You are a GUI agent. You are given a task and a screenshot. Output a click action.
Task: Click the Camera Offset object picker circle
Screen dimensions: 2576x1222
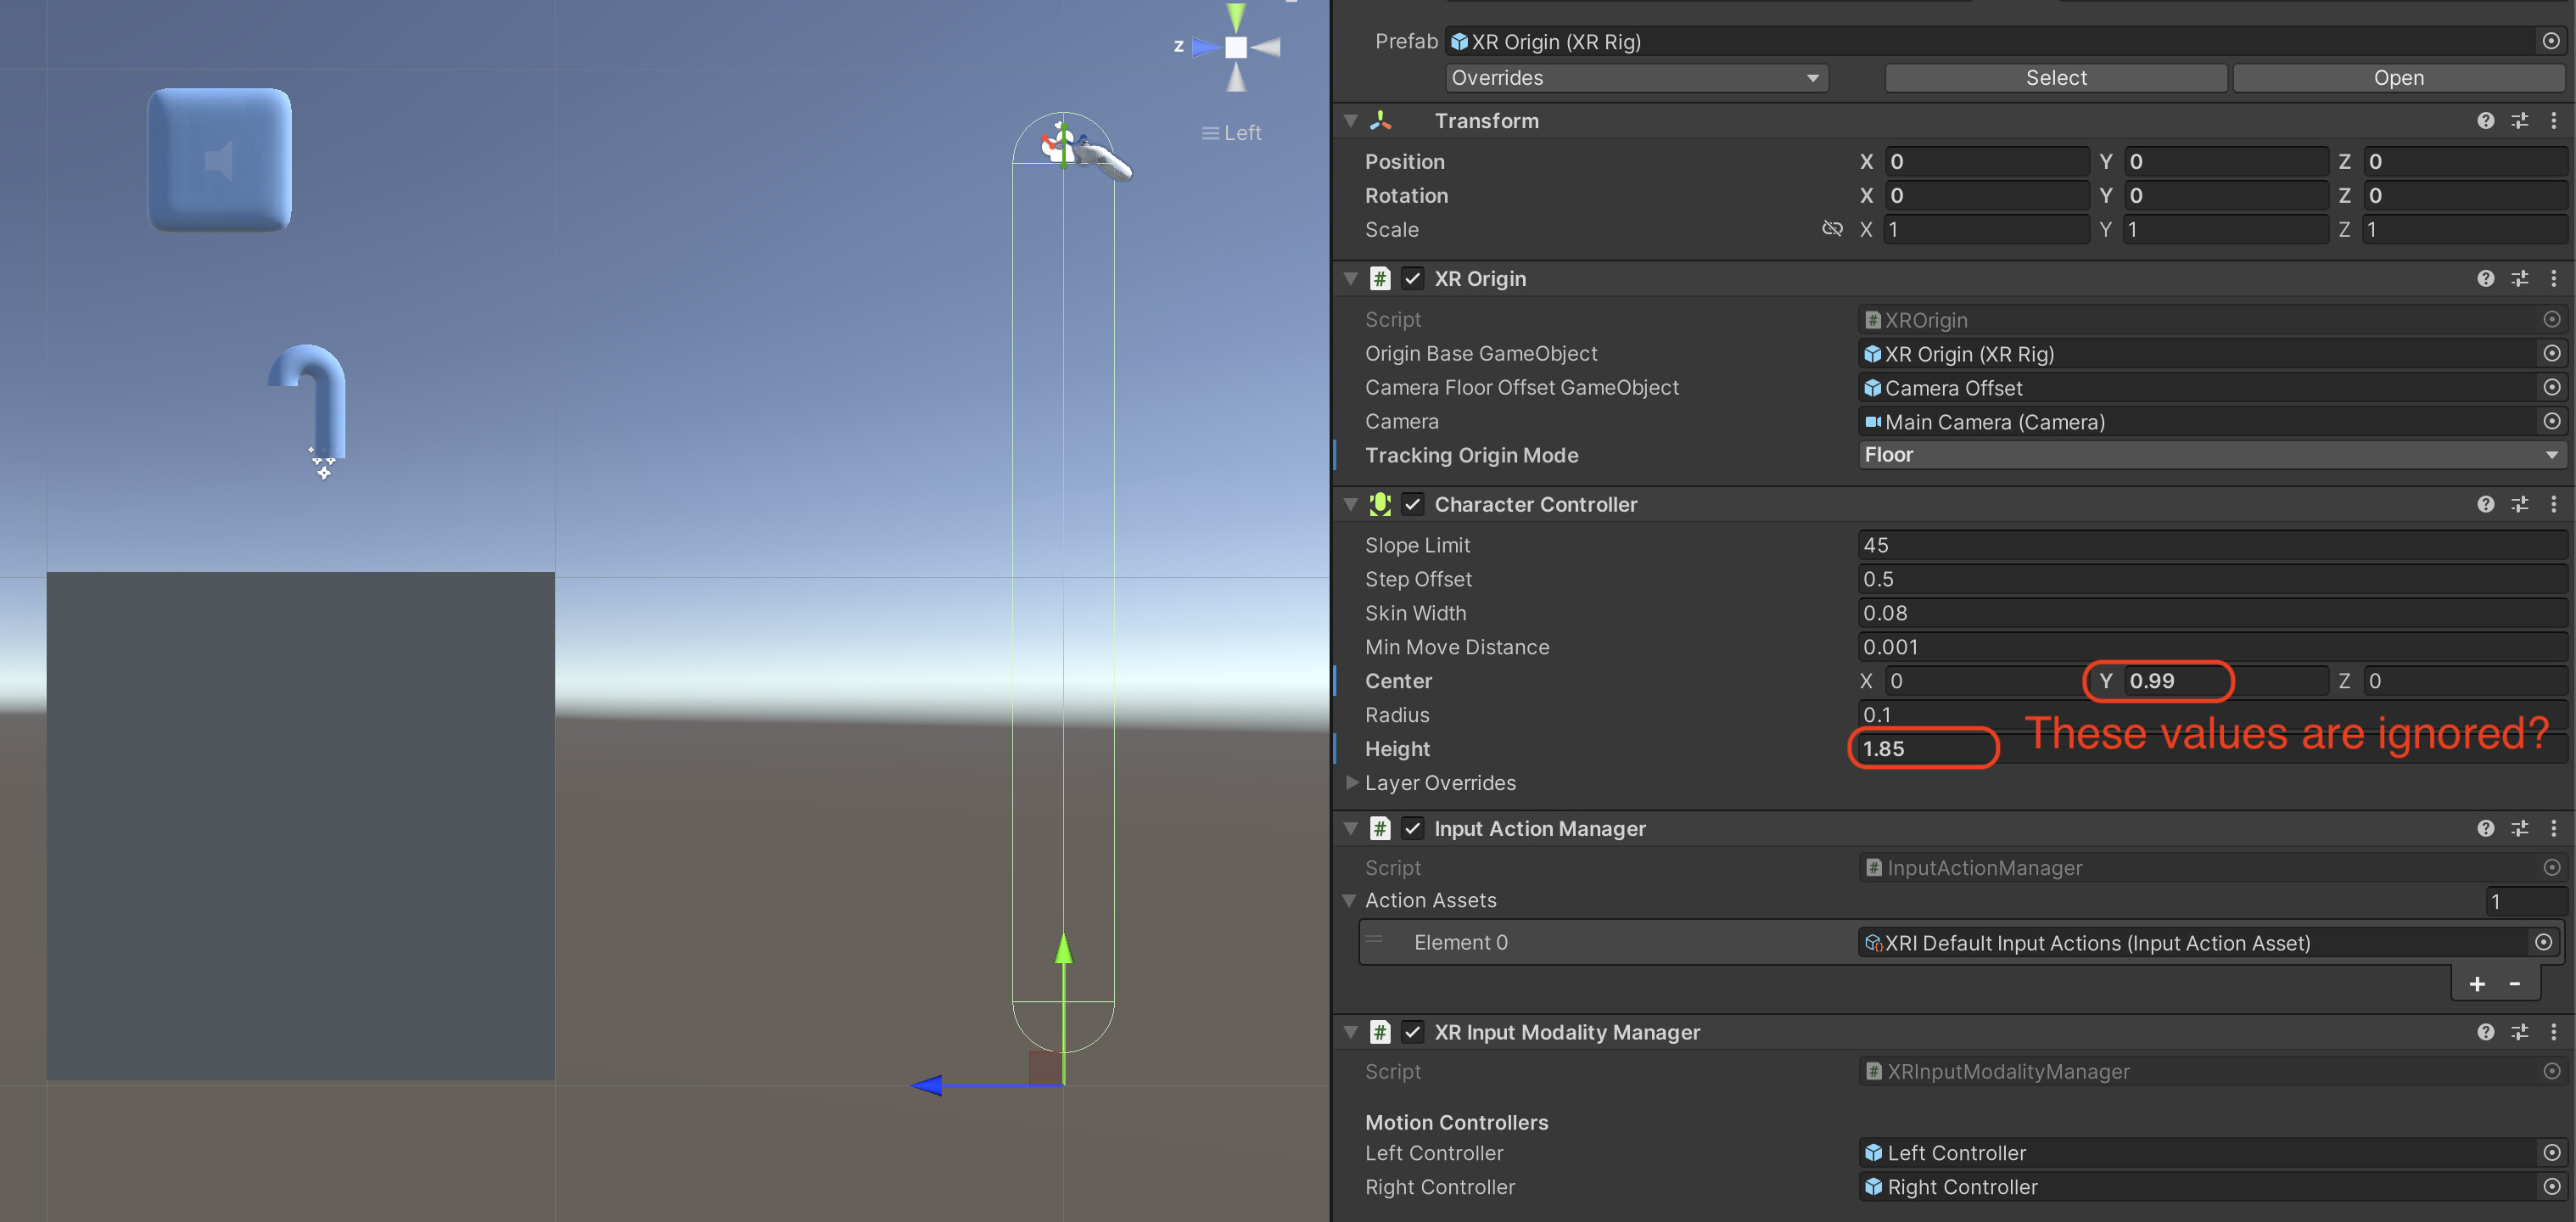[x=2551, y=388]
